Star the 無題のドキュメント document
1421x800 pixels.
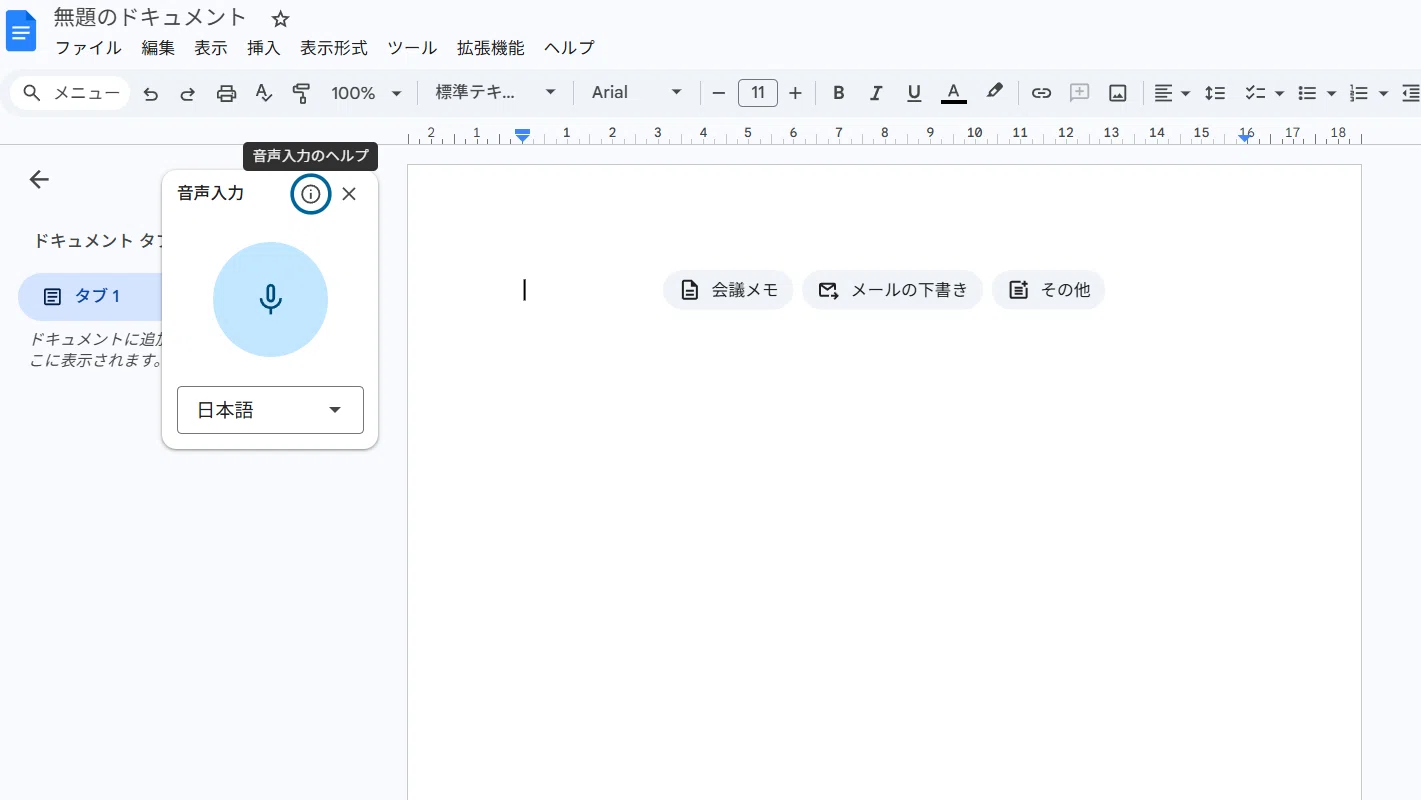281,19
